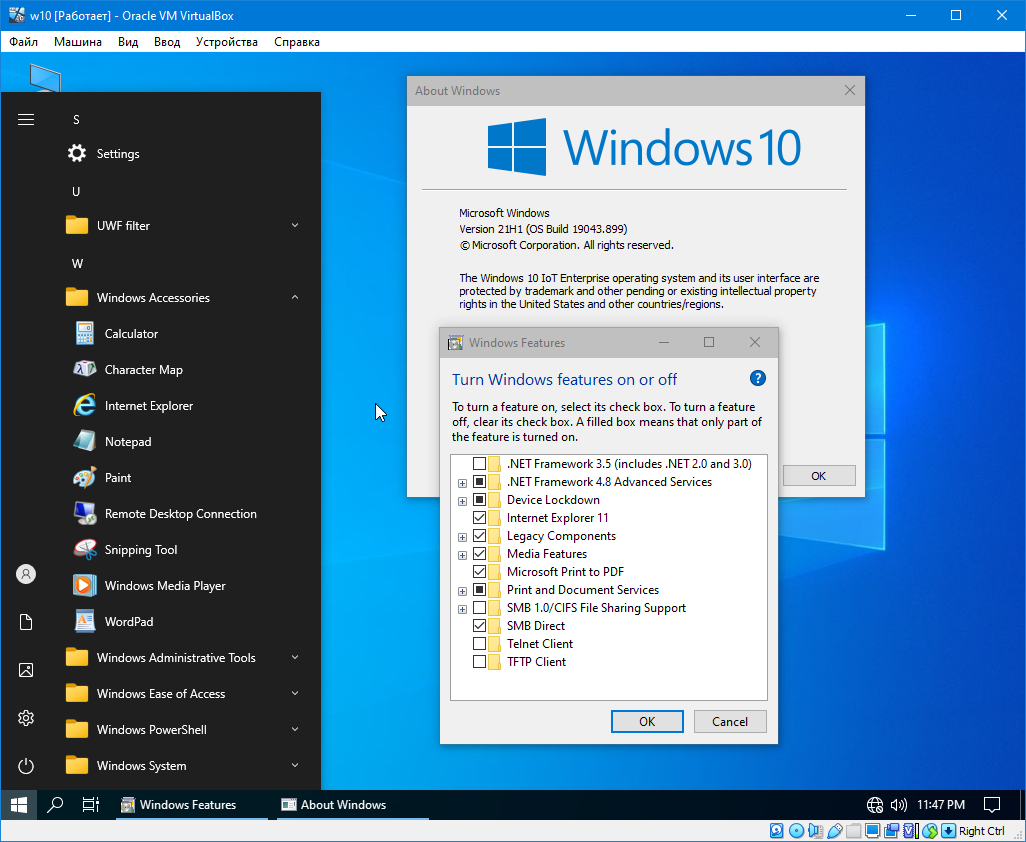This screenshot has height=842, width=1026.
Task: Uncheck Microsoft Print to PDF
Action: click(480, 572)
